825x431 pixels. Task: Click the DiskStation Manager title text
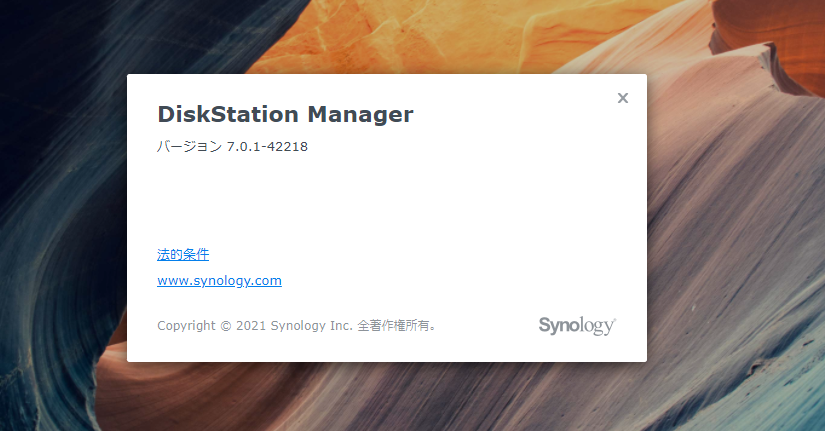[x=285, y=114]
